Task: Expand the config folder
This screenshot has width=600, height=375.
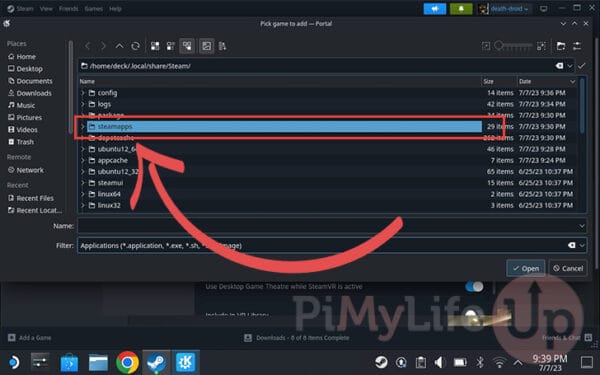Action: pyautogui.click(x=83, y=93)
